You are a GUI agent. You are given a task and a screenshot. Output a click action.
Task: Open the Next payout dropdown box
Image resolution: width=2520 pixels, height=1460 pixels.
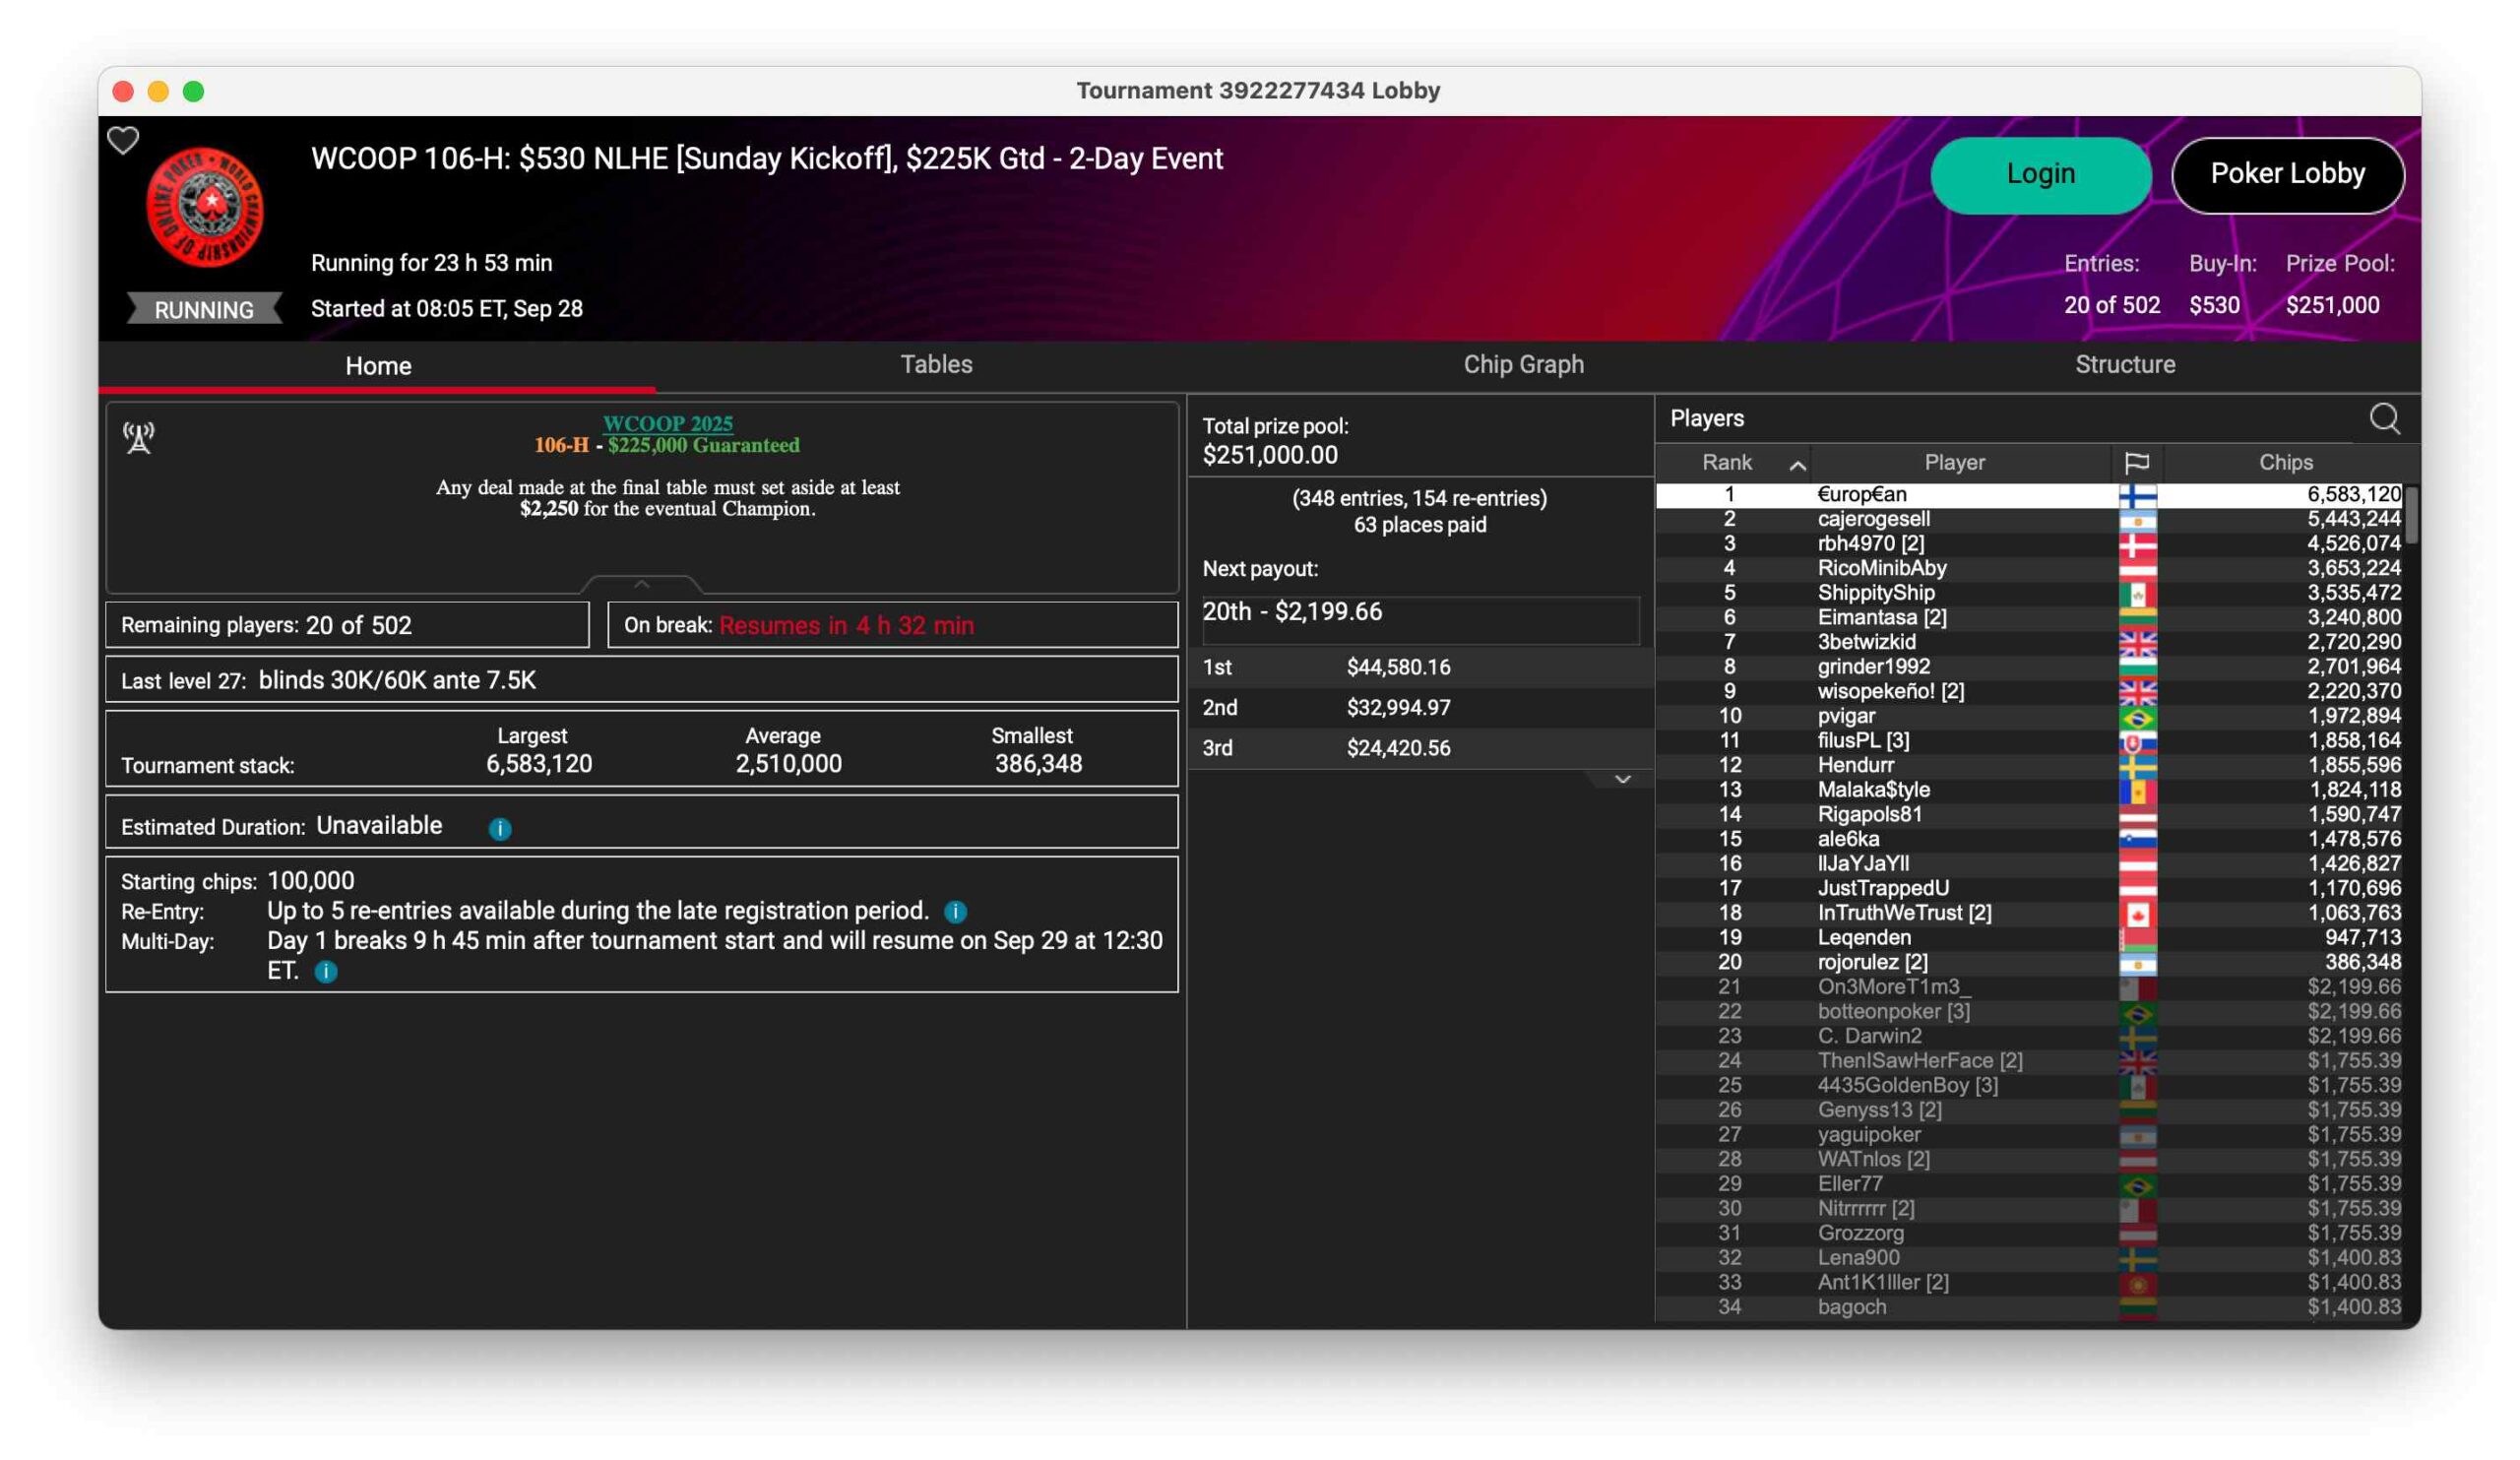click(1419, 612)
